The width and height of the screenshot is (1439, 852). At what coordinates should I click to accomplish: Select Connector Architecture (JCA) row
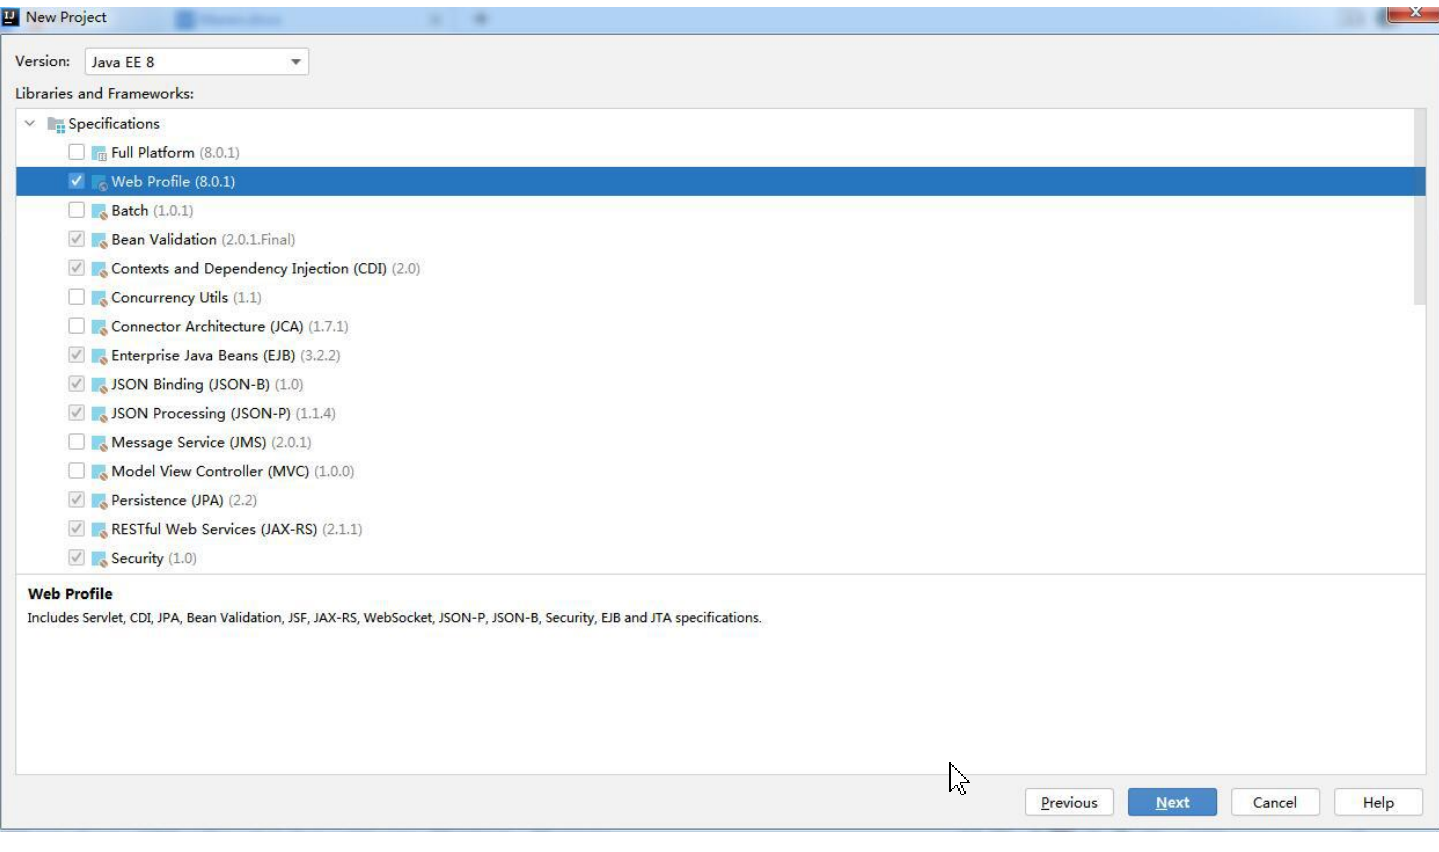pyautogui.click(x=714, y=327)
